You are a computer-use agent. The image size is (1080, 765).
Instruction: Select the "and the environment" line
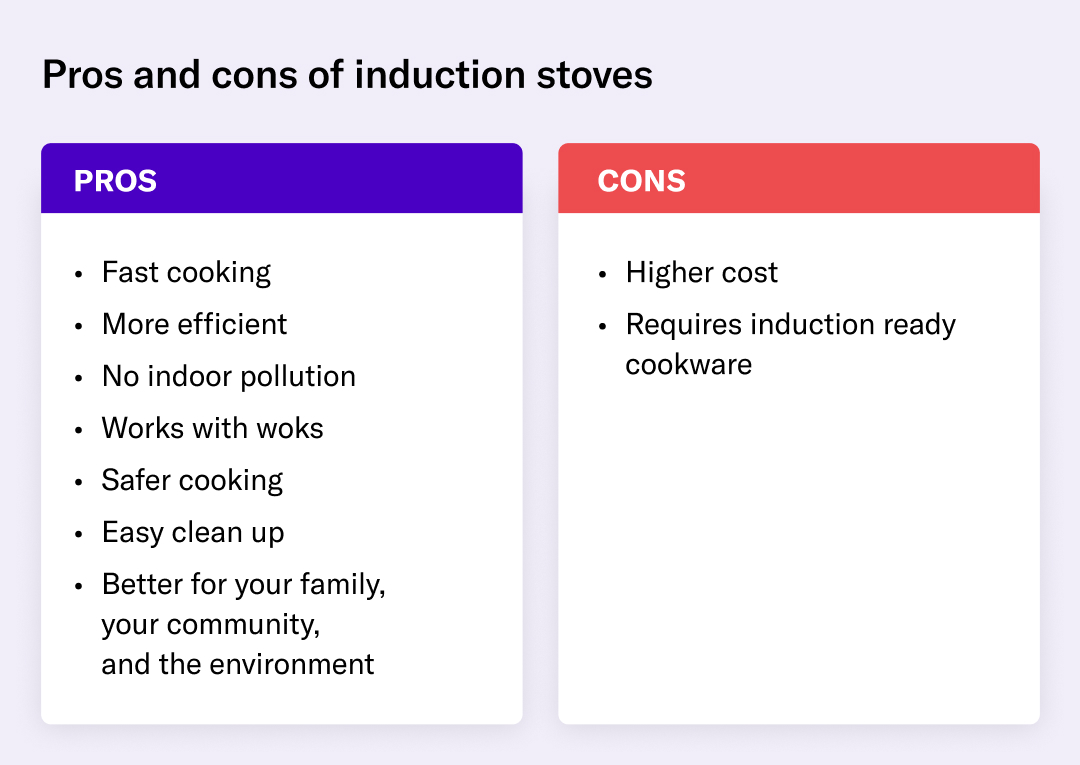coord(238,664)
